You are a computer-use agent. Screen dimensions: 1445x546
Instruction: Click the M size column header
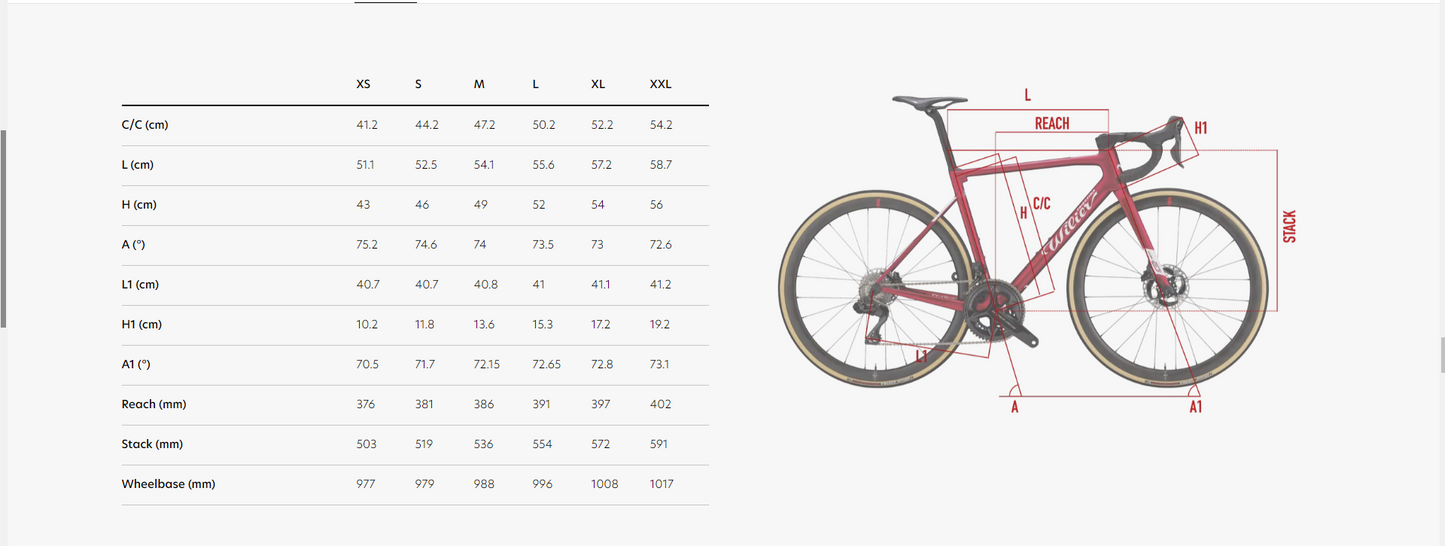(x=479, y=85)
